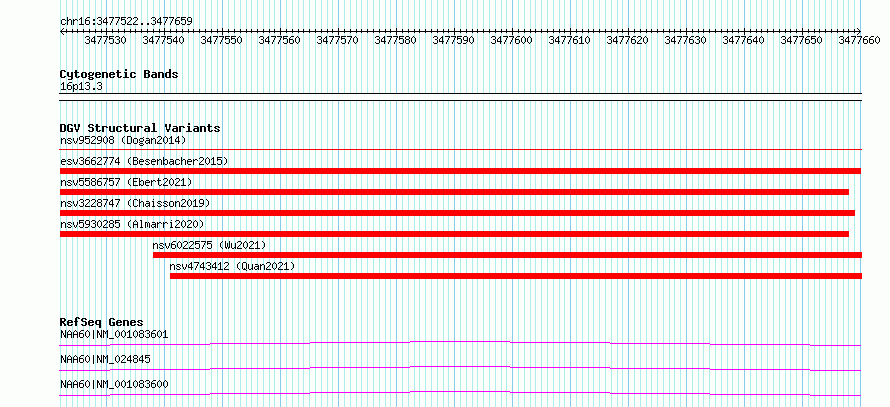Viewport: 890px width, 407px height.
Task: Click ruler position 3477650
Action: 801,40
